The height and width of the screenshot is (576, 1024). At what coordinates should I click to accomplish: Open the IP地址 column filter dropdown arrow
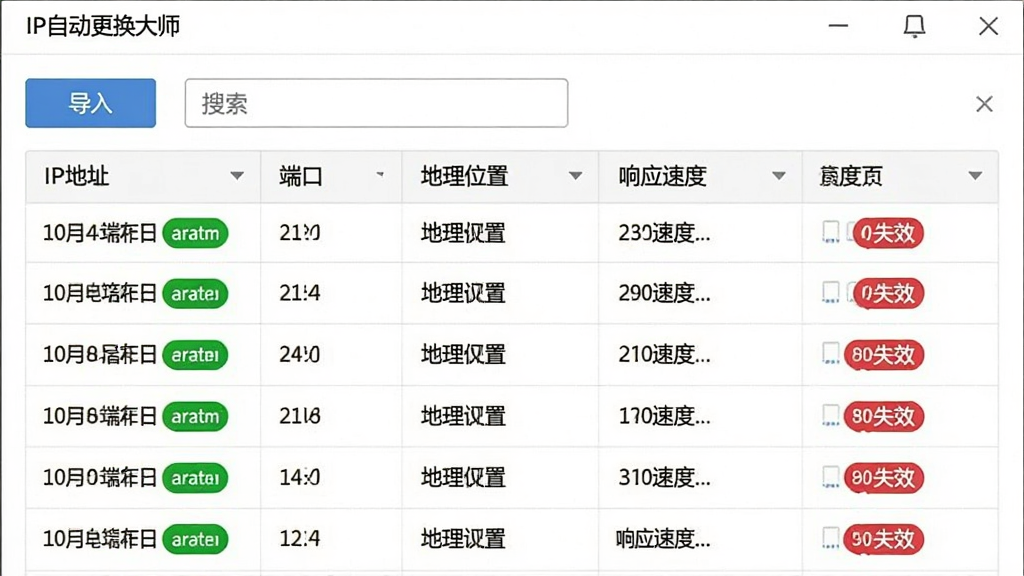click(x=237, y=176)
